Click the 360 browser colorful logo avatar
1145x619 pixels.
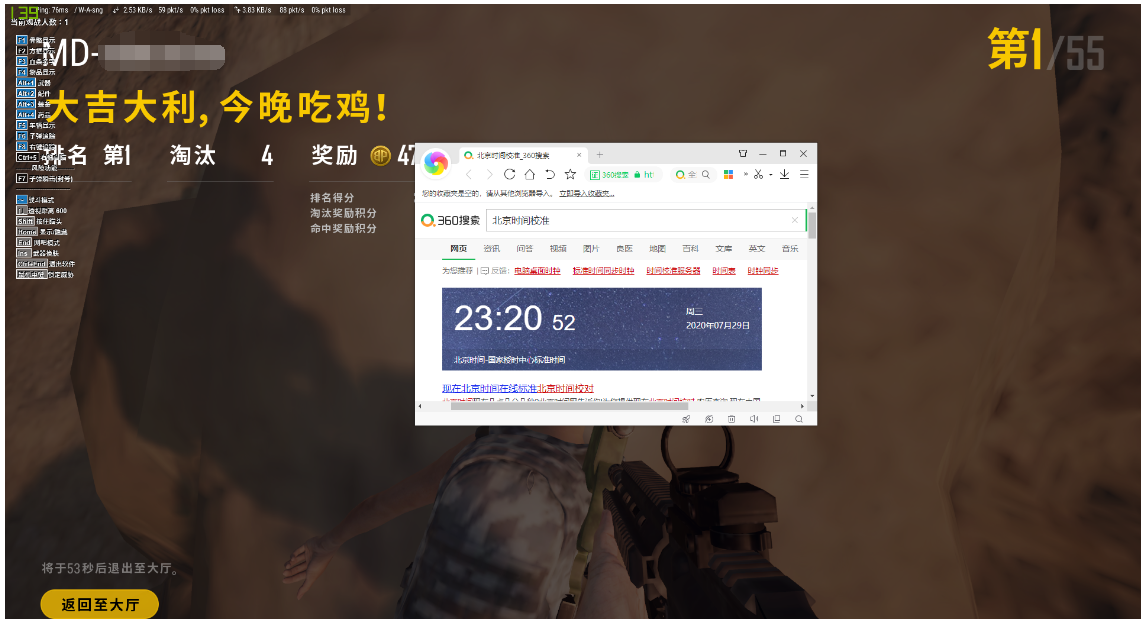coord(436,163)
